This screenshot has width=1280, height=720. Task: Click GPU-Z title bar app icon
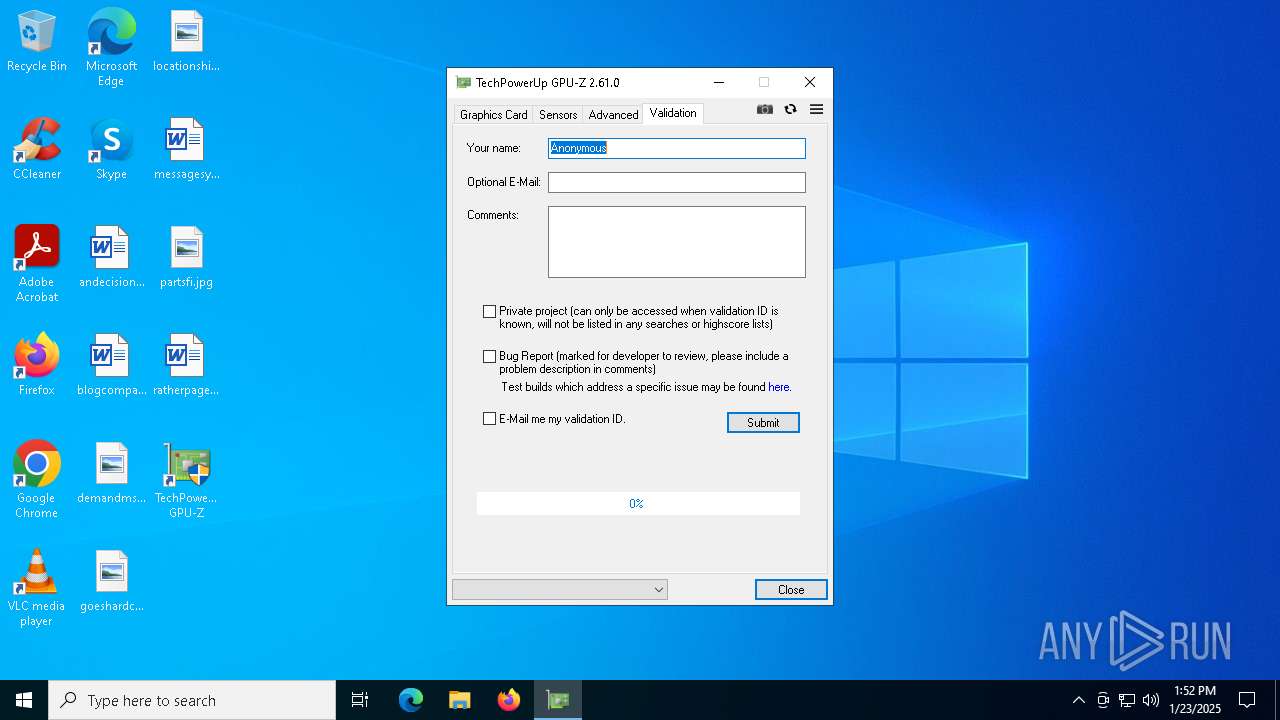pos(463,82)
